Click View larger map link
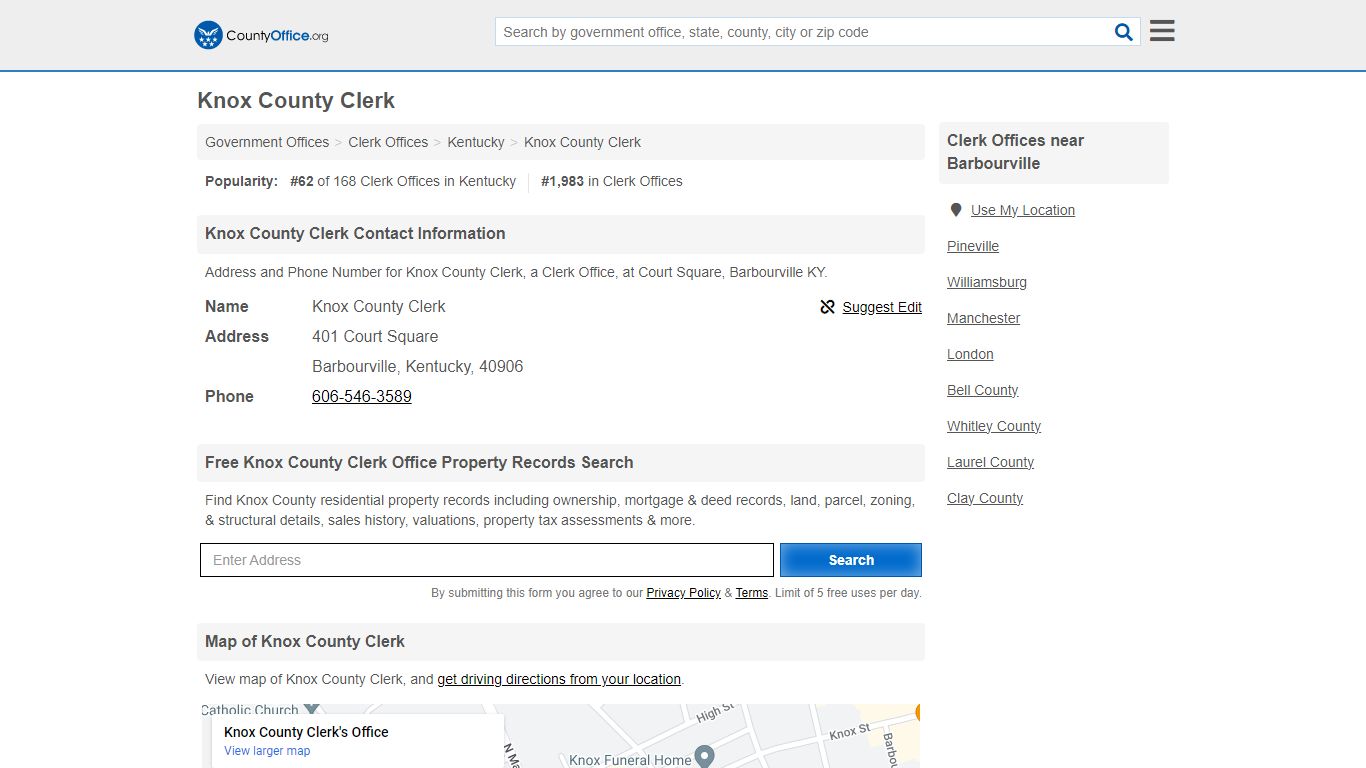The image size is (1366, 768). click(267, 751)
